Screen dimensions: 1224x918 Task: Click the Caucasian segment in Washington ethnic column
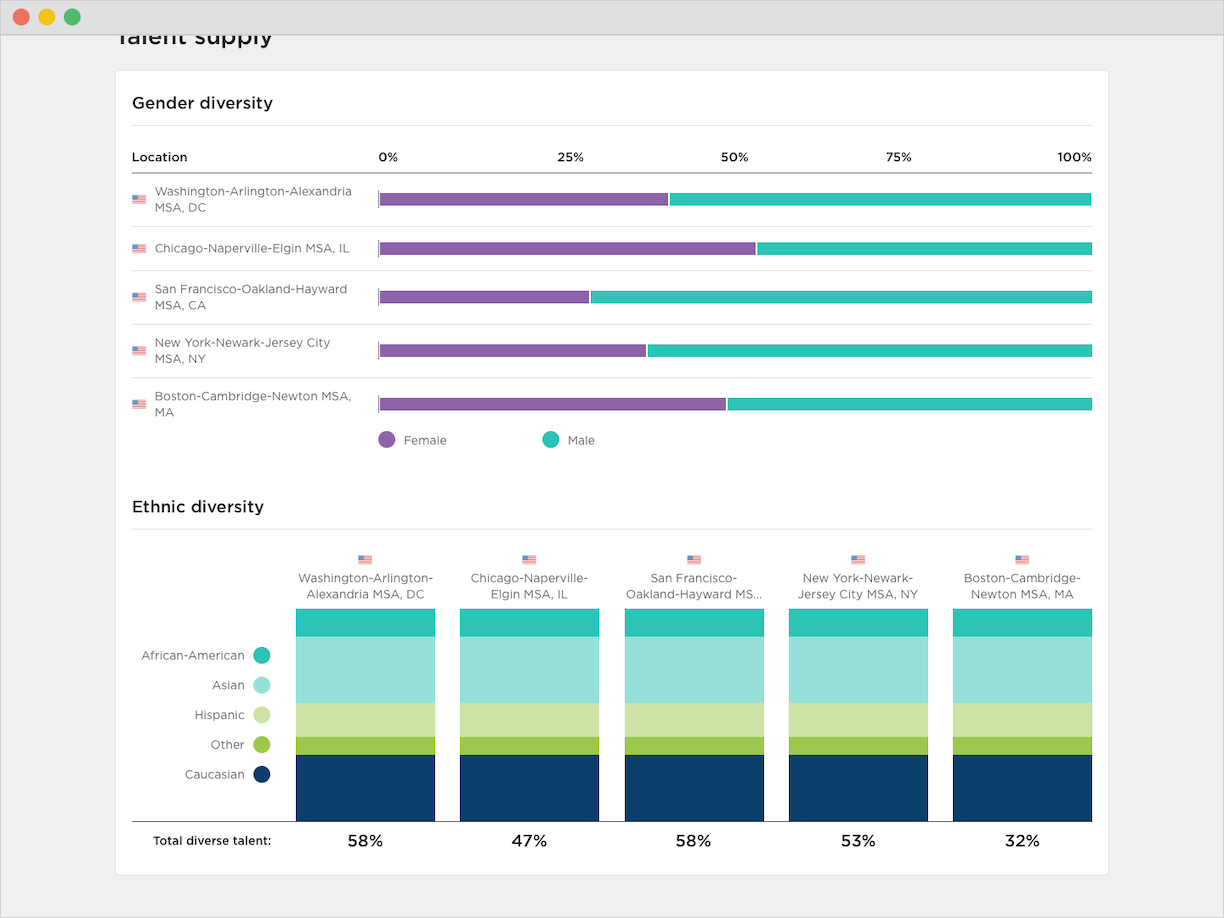(365, 788)
